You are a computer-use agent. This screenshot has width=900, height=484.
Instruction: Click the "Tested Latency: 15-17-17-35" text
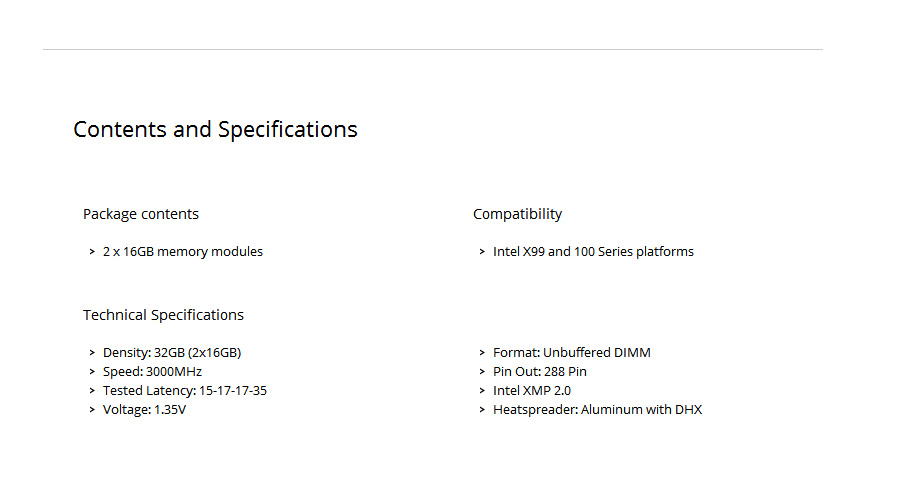click(x=185, y=391)
